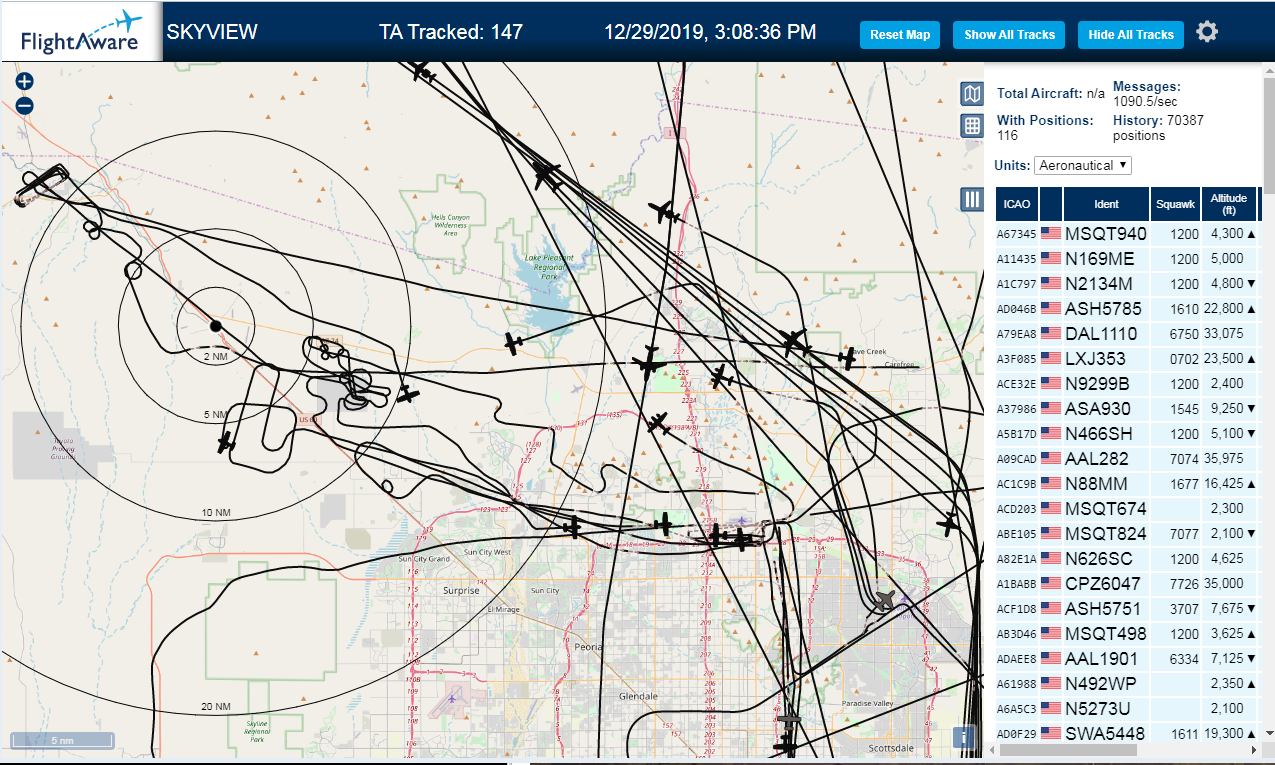This screenshot has height=765, width=1275.
Task: Select the ASA930 aircraft row
Action: pos(1127,408)
